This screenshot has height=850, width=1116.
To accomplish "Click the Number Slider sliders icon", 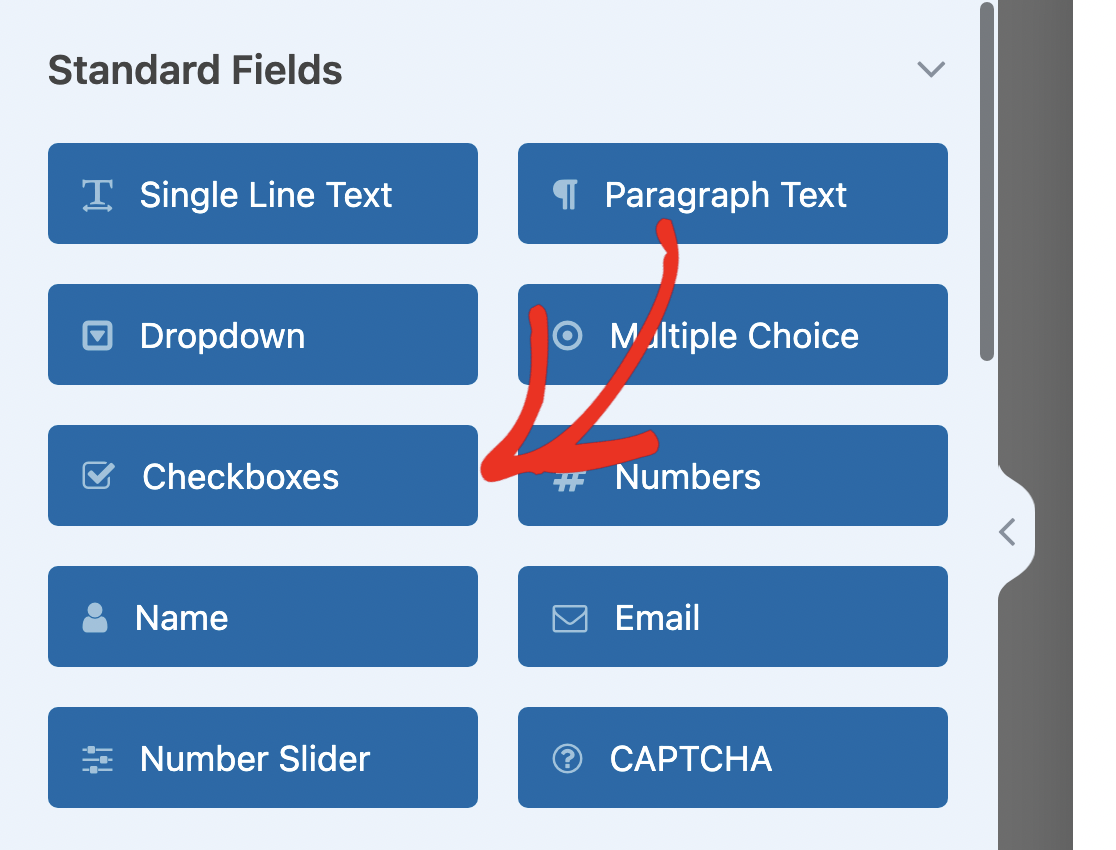I will [x=97, y=759].
